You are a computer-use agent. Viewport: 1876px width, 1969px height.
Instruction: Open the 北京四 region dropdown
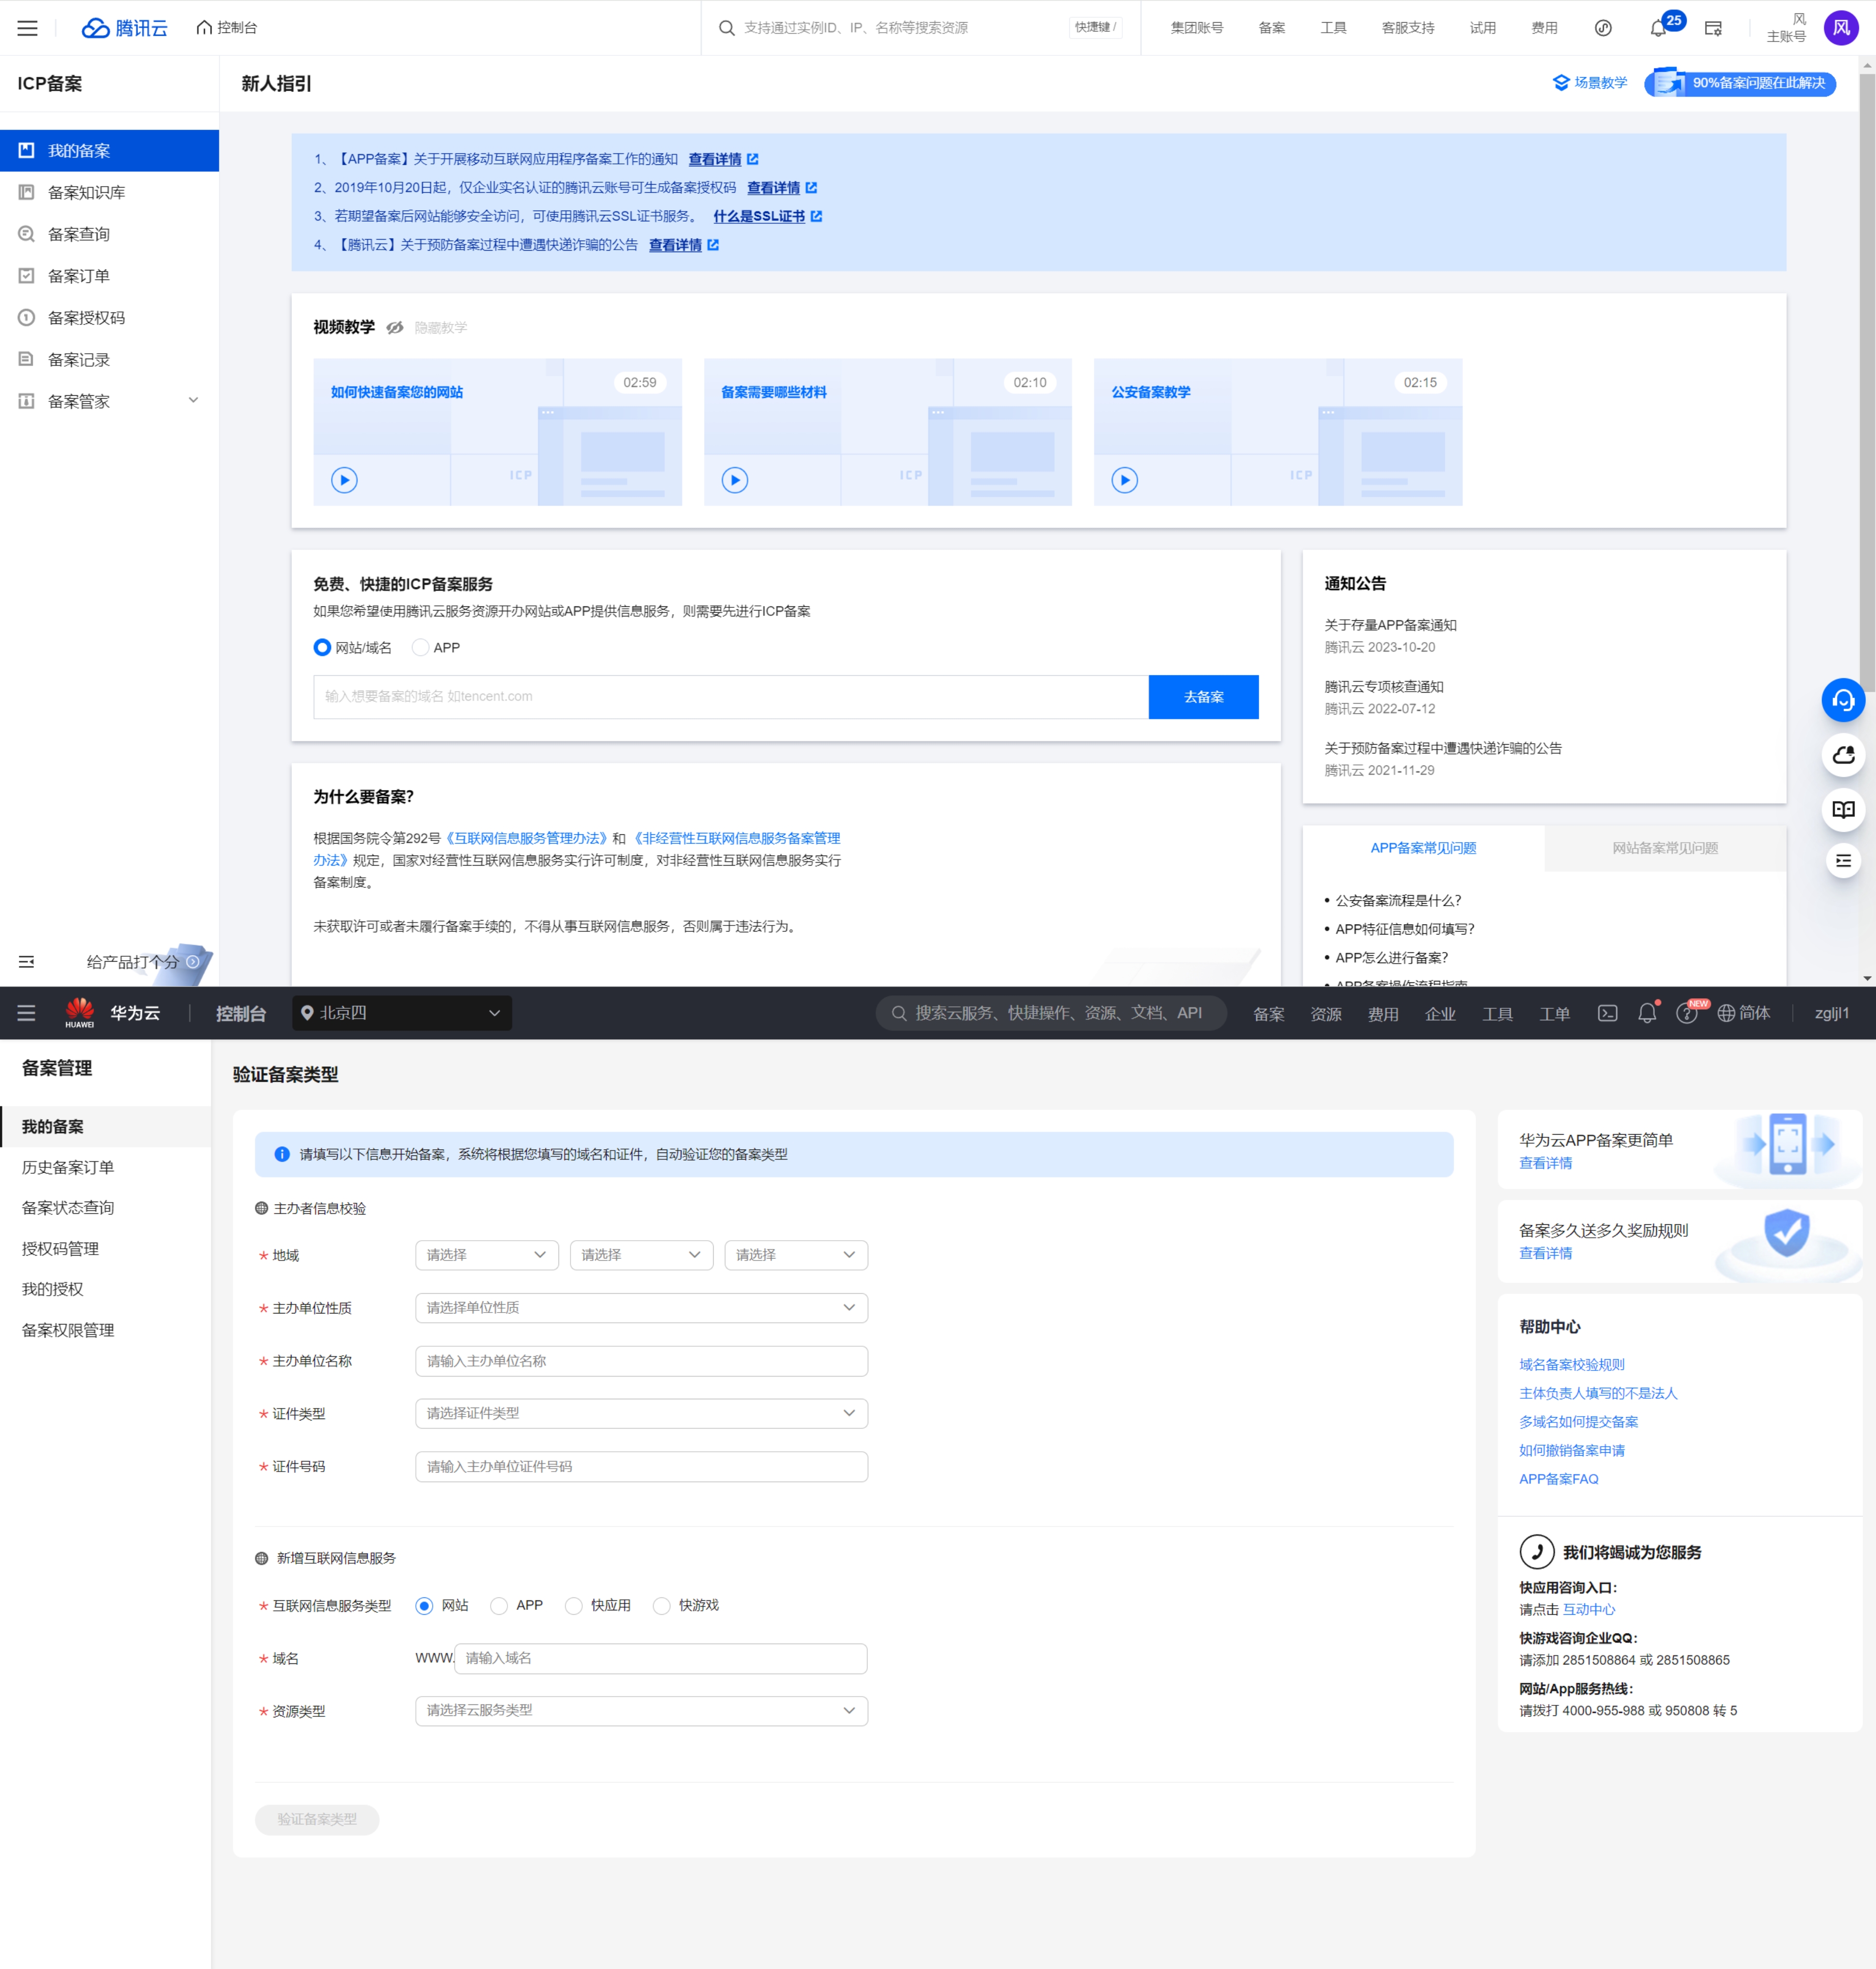click(x=402, y=1013)
